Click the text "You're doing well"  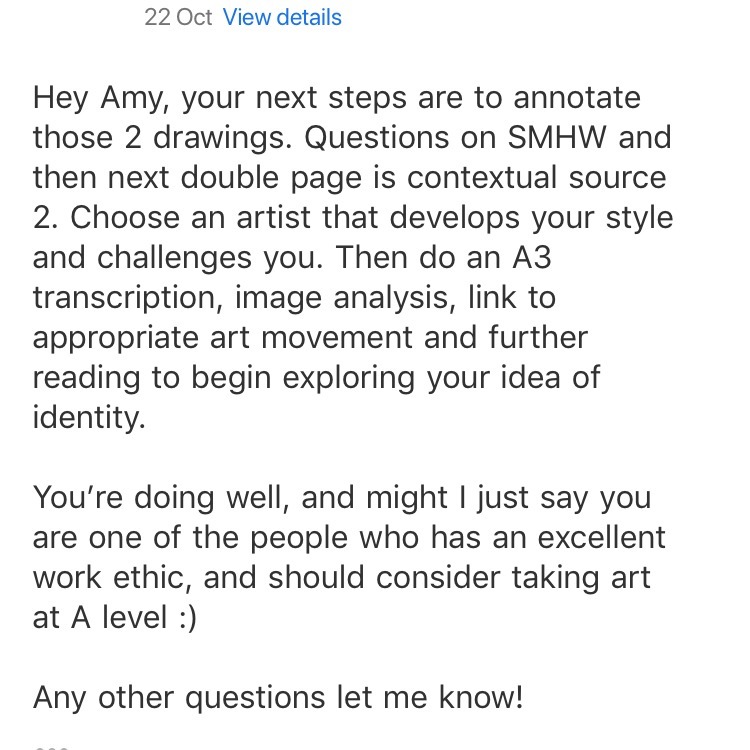[x=158, y=497]
